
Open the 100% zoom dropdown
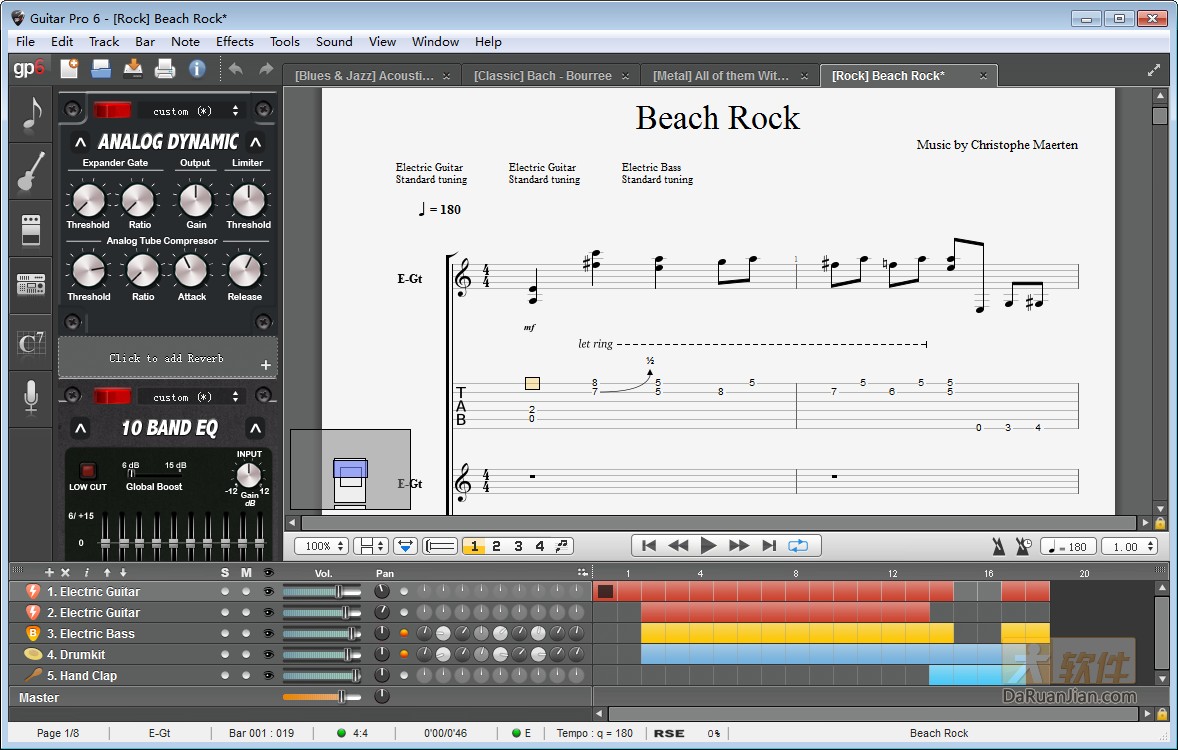[322, 546]
